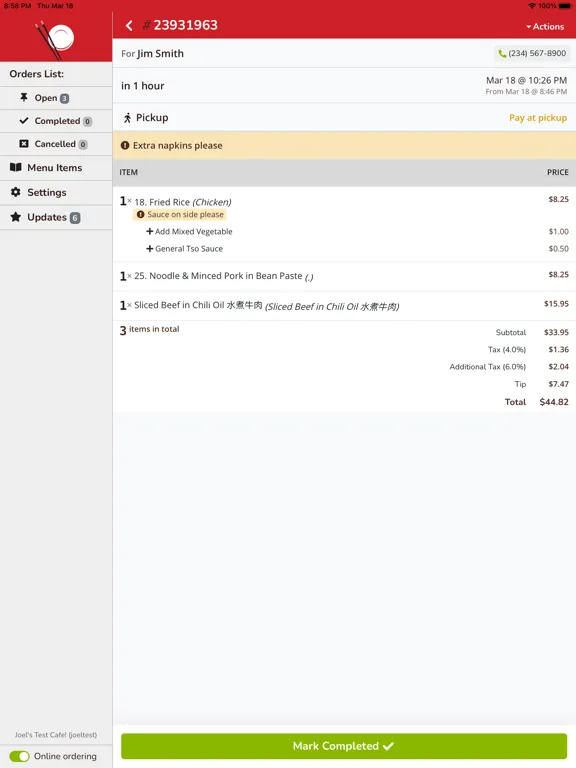Click 'Mar 18 @ 10:26 PM' timestamp
The width and height of the screenshot is (576, 768).
tap(526, 80)
